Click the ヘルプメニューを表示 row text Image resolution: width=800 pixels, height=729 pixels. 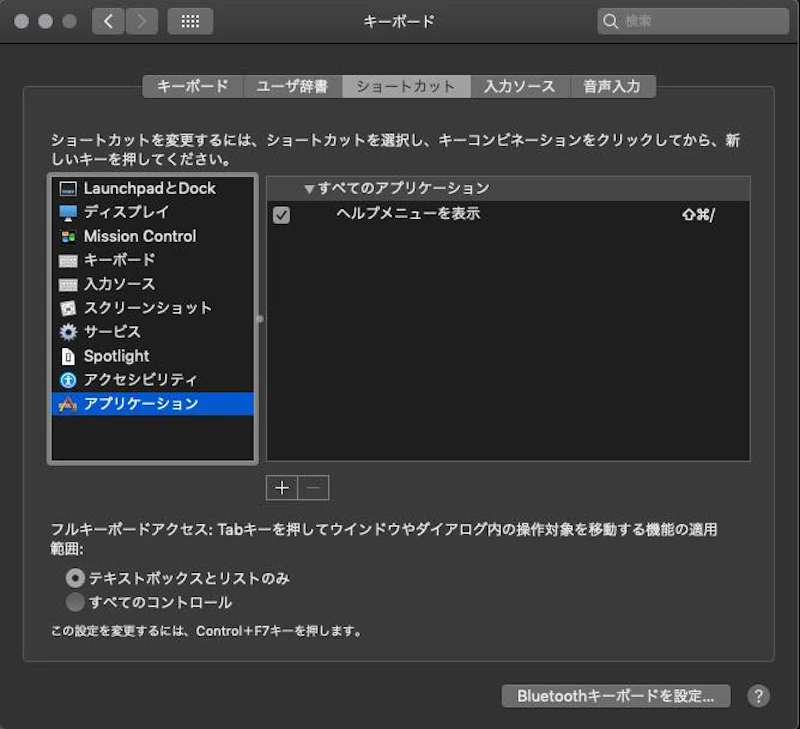408,213
